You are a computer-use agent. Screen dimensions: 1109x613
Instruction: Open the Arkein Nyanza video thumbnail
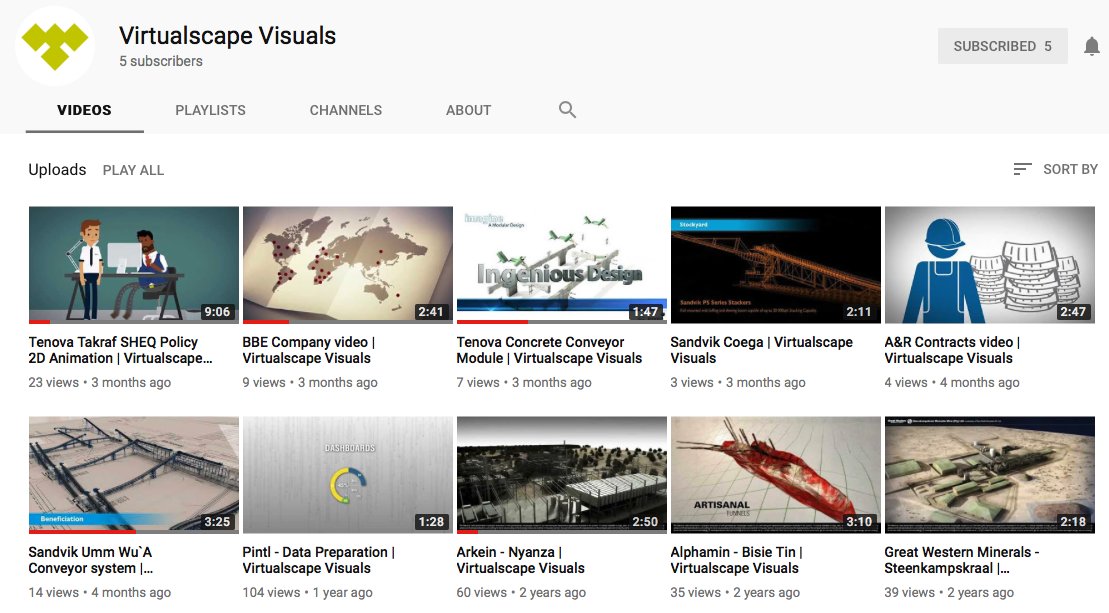pos(562,475)
